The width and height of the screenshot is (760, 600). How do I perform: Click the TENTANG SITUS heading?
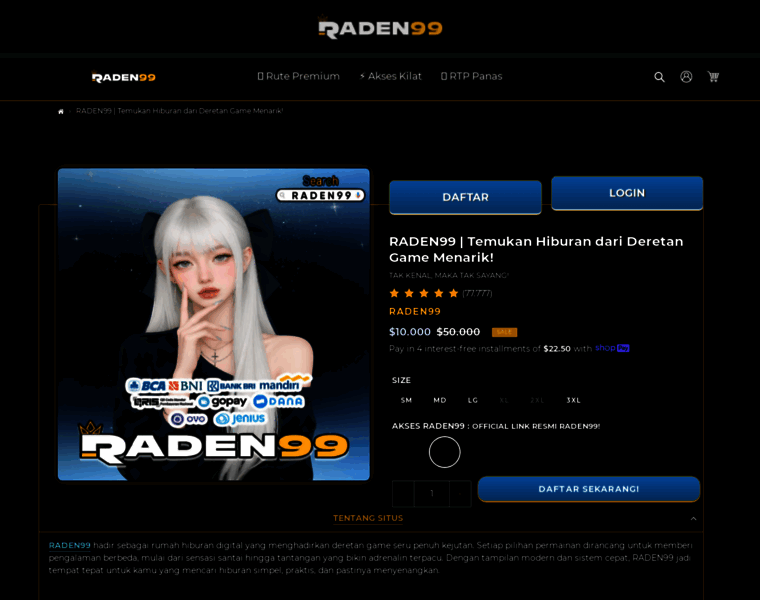[x=368, y=518]
